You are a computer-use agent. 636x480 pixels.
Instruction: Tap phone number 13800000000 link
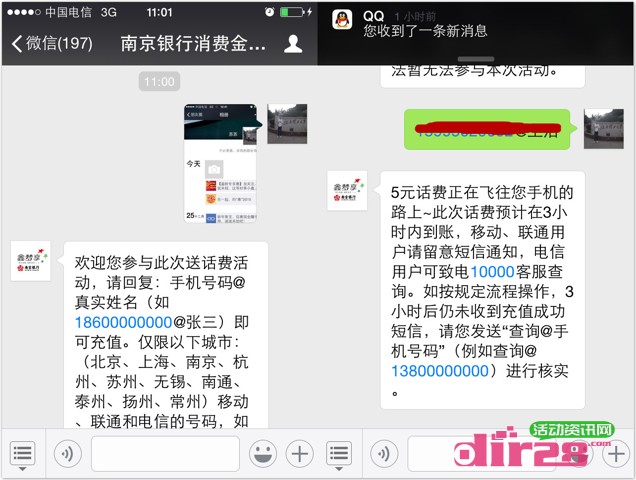(x=440, y=371)
